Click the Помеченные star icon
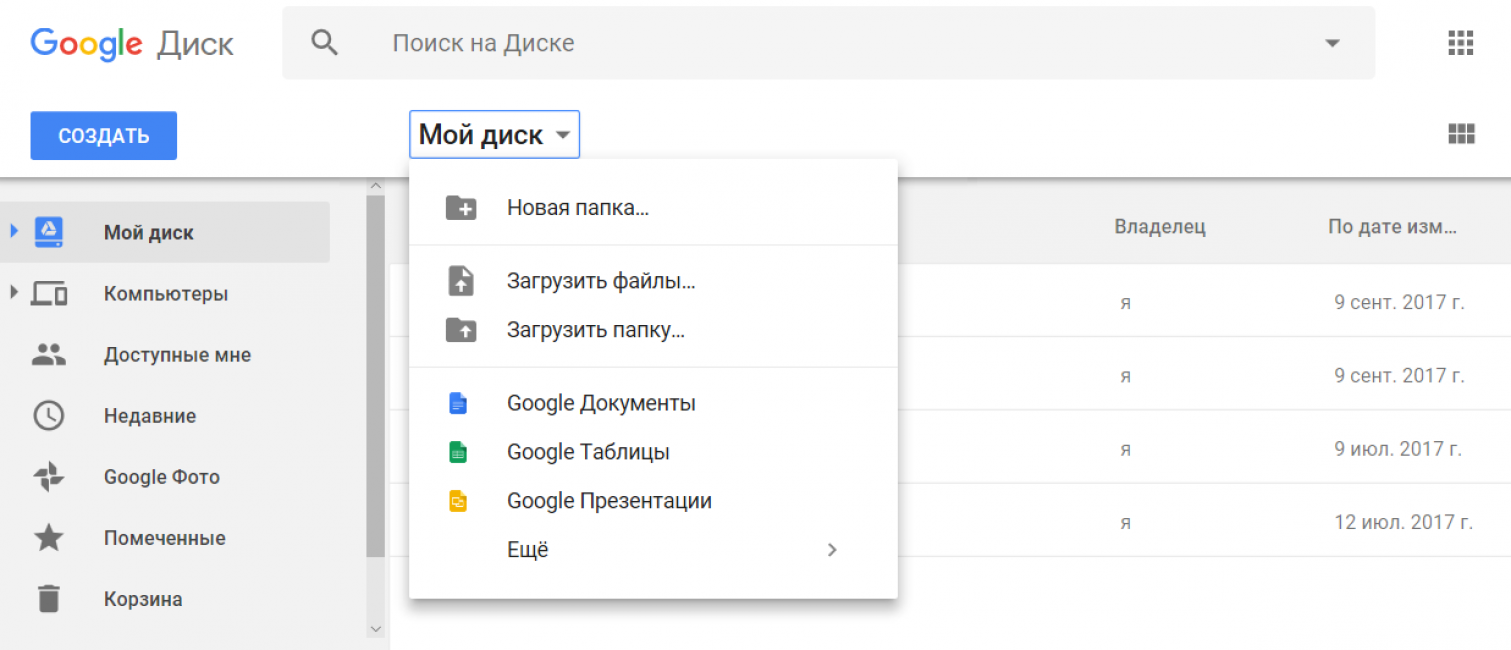Screen dimensions: 1511x650 tap(49, 538)
